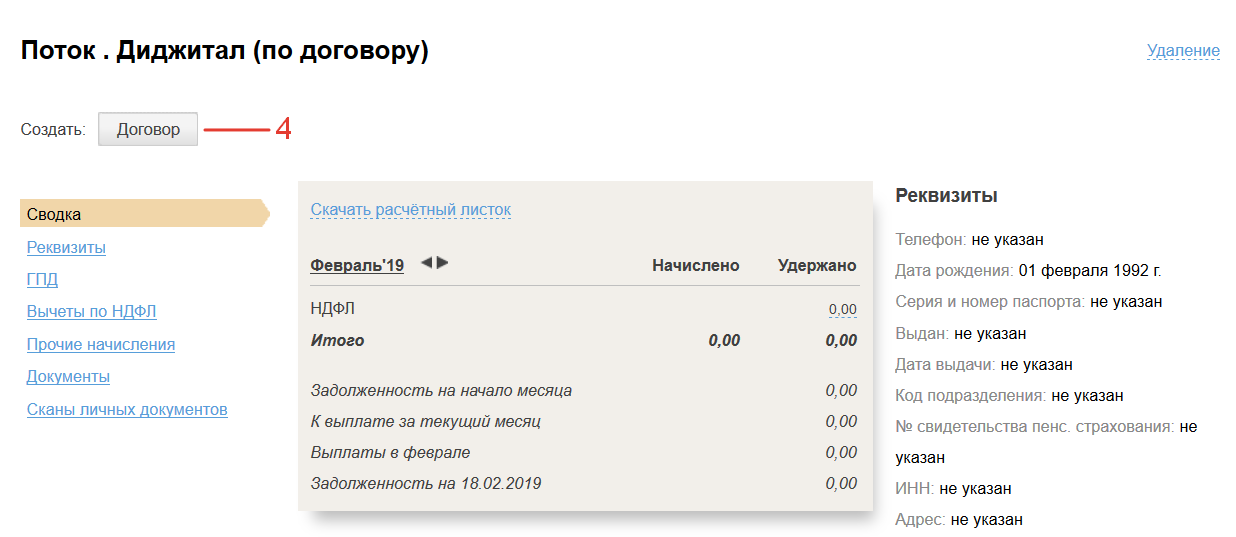The height and width of the screenshot is (537, 1236).
Task: Click the Итого row label
Action: click(337, 341)
